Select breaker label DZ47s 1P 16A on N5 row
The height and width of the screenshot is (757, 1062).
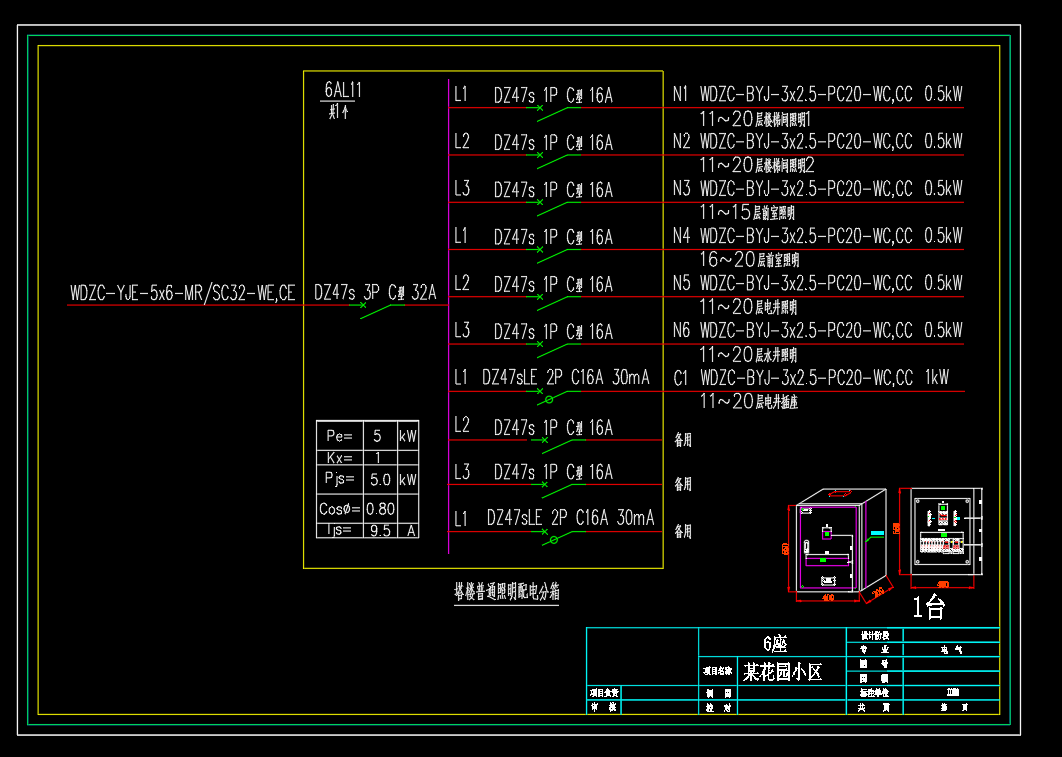point(553,284)
